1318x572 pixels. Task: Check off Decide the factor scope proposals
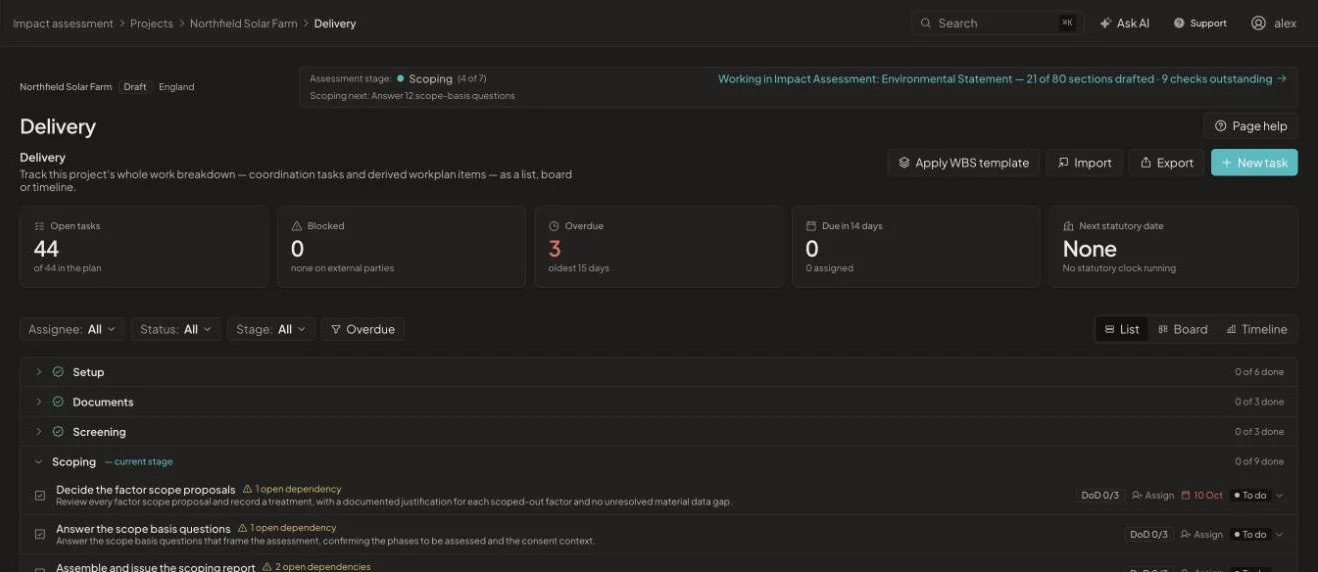40,495
